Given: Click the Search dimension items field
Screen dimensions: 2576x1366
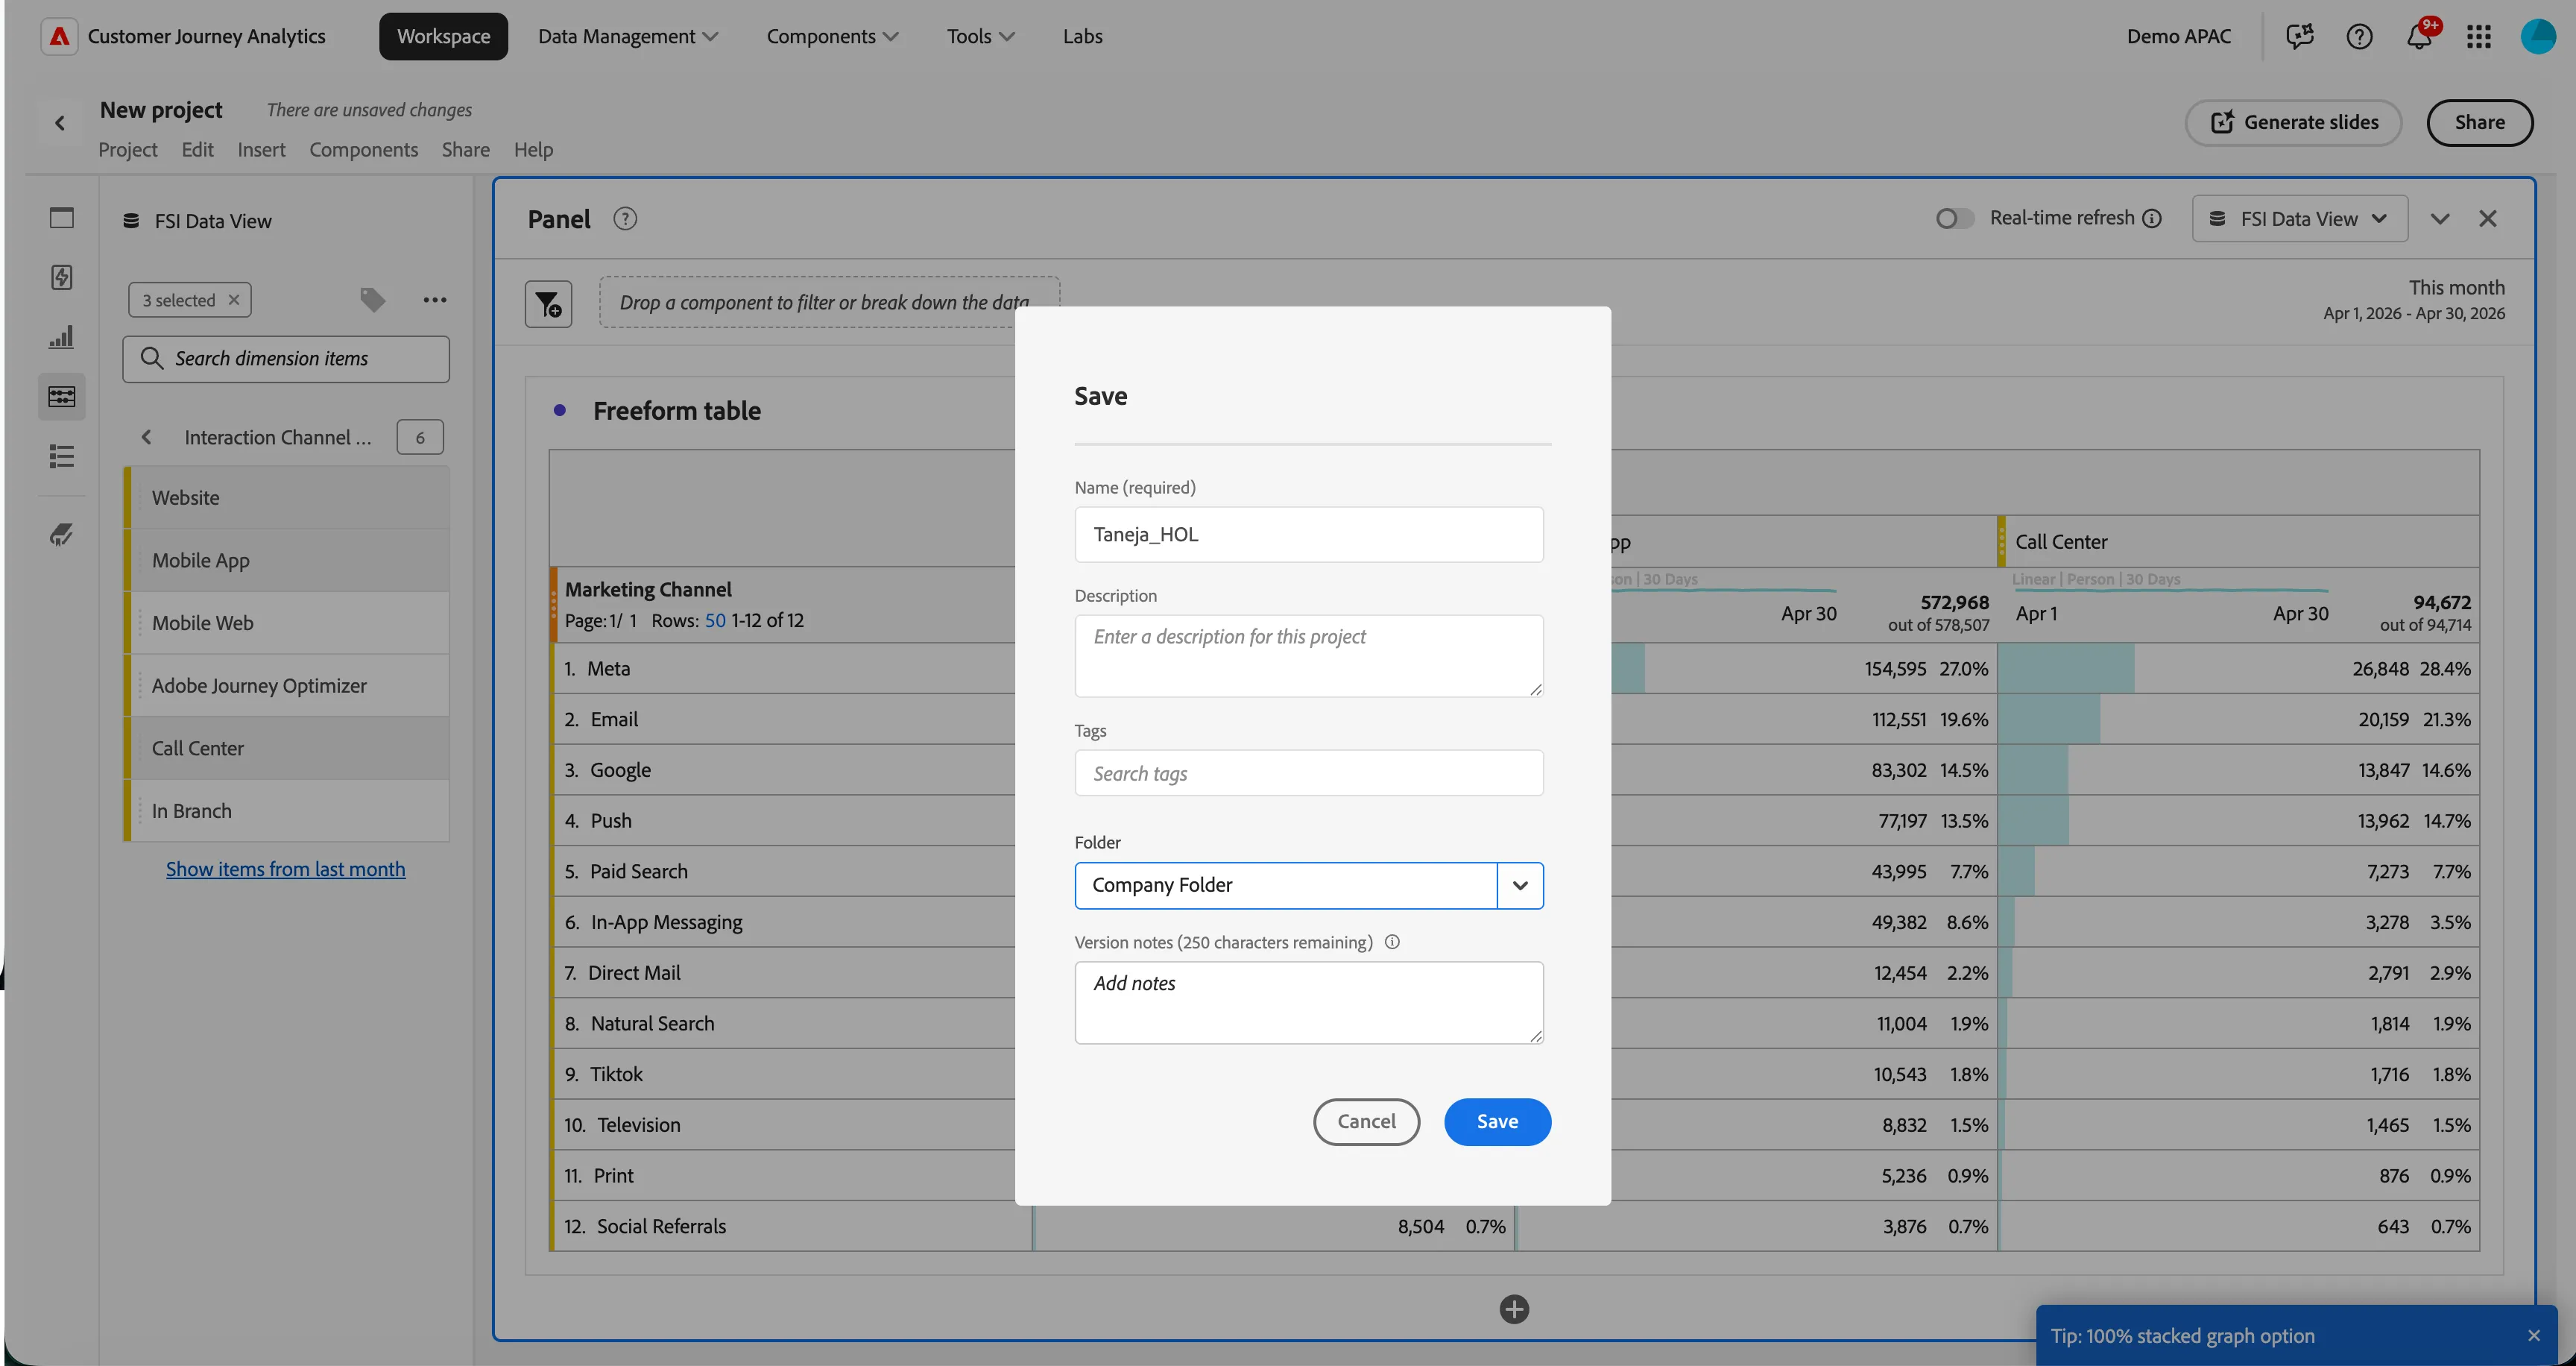Looking at the screenshot, I should click(x=286, y=359).
